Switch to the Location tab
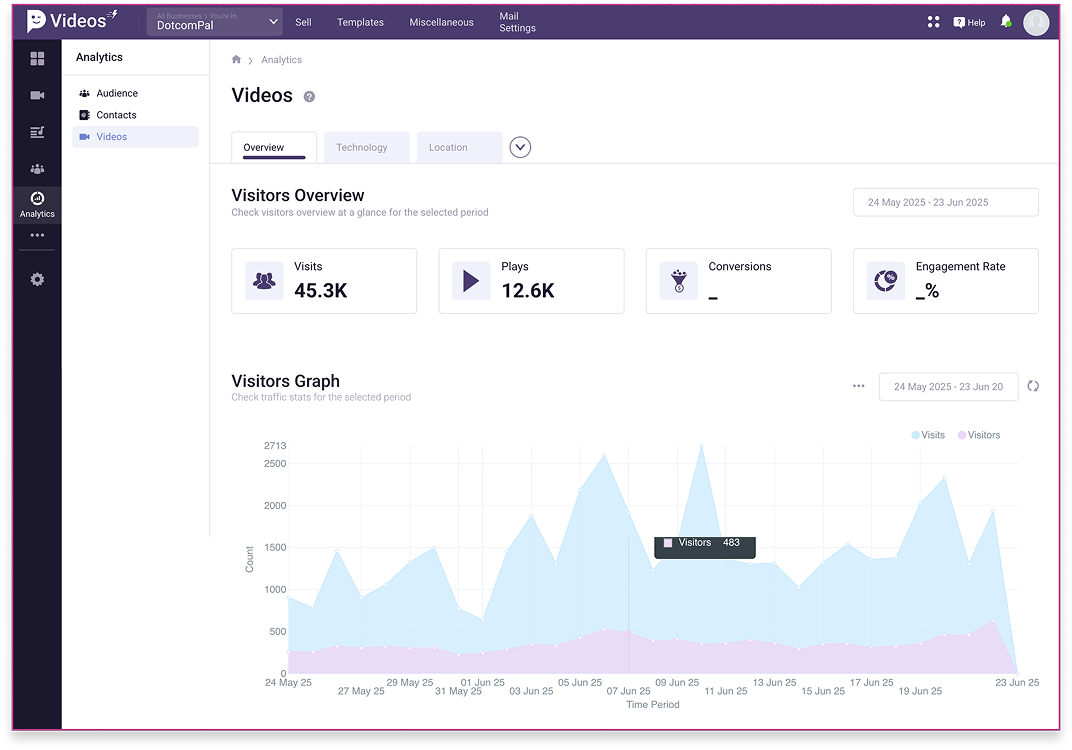1072x750 pixels. [448, 148]
